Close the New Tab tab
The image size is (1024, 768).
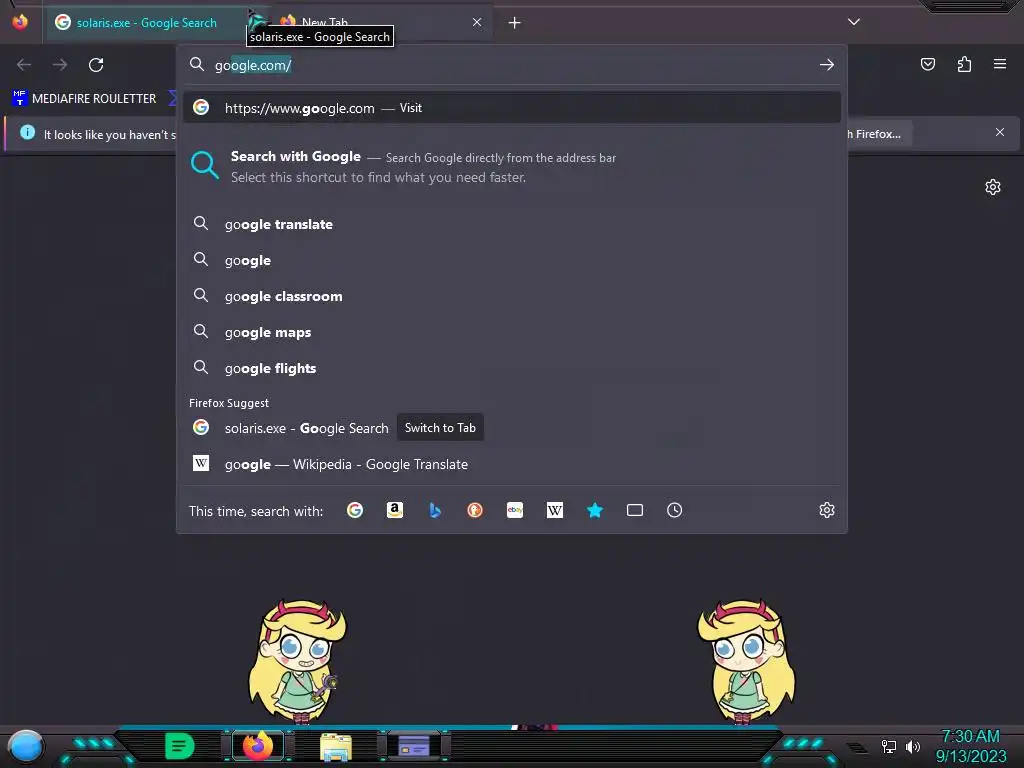477,22
